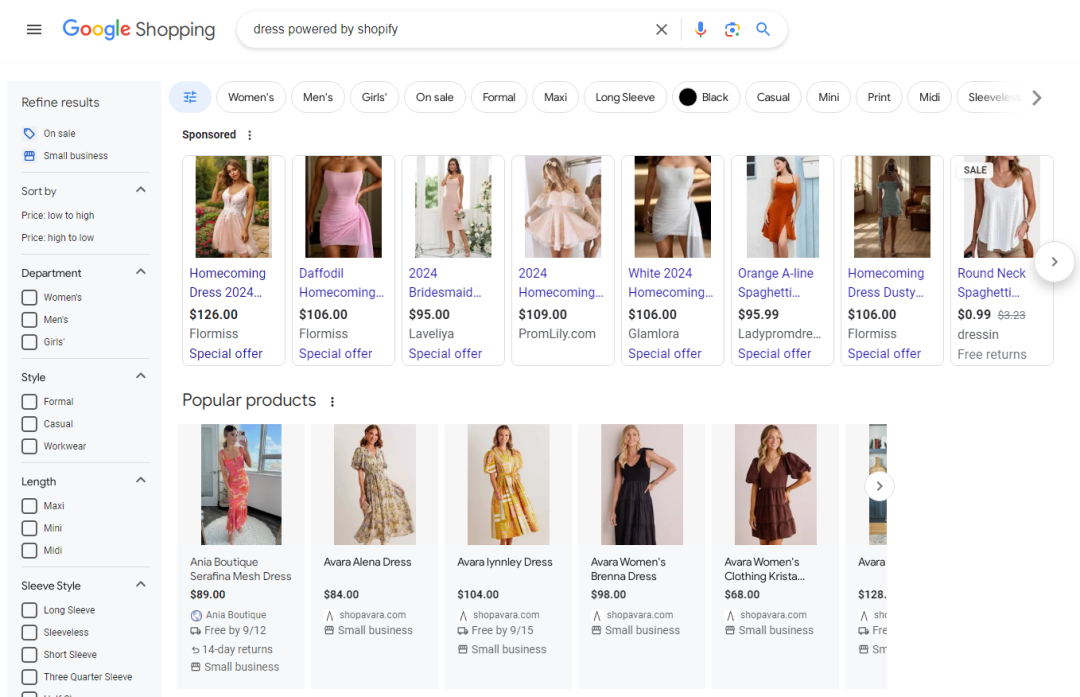The image size is (1080, 697).
Task: Clear the search box text
Action: 661,30
